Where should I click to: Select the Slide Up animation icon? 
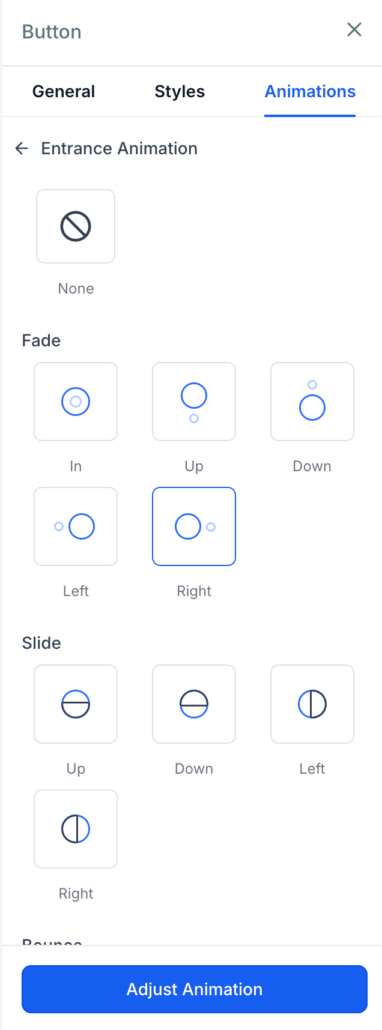75,704
